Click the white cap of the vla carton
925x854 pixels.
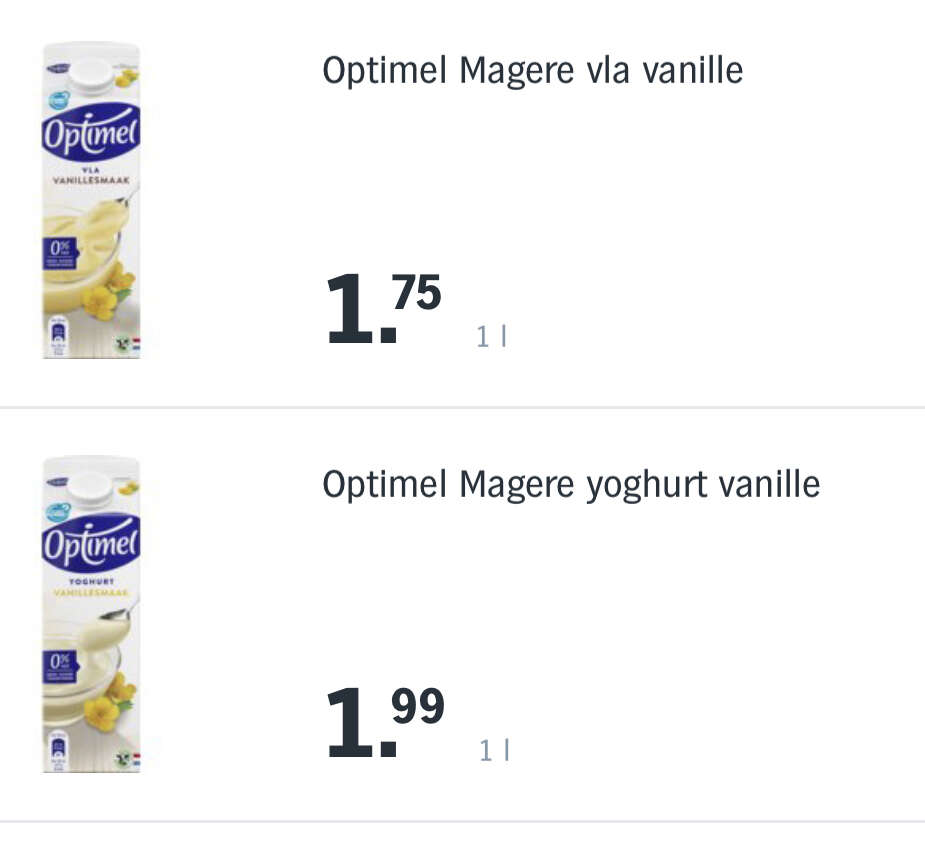pos(91,73)
